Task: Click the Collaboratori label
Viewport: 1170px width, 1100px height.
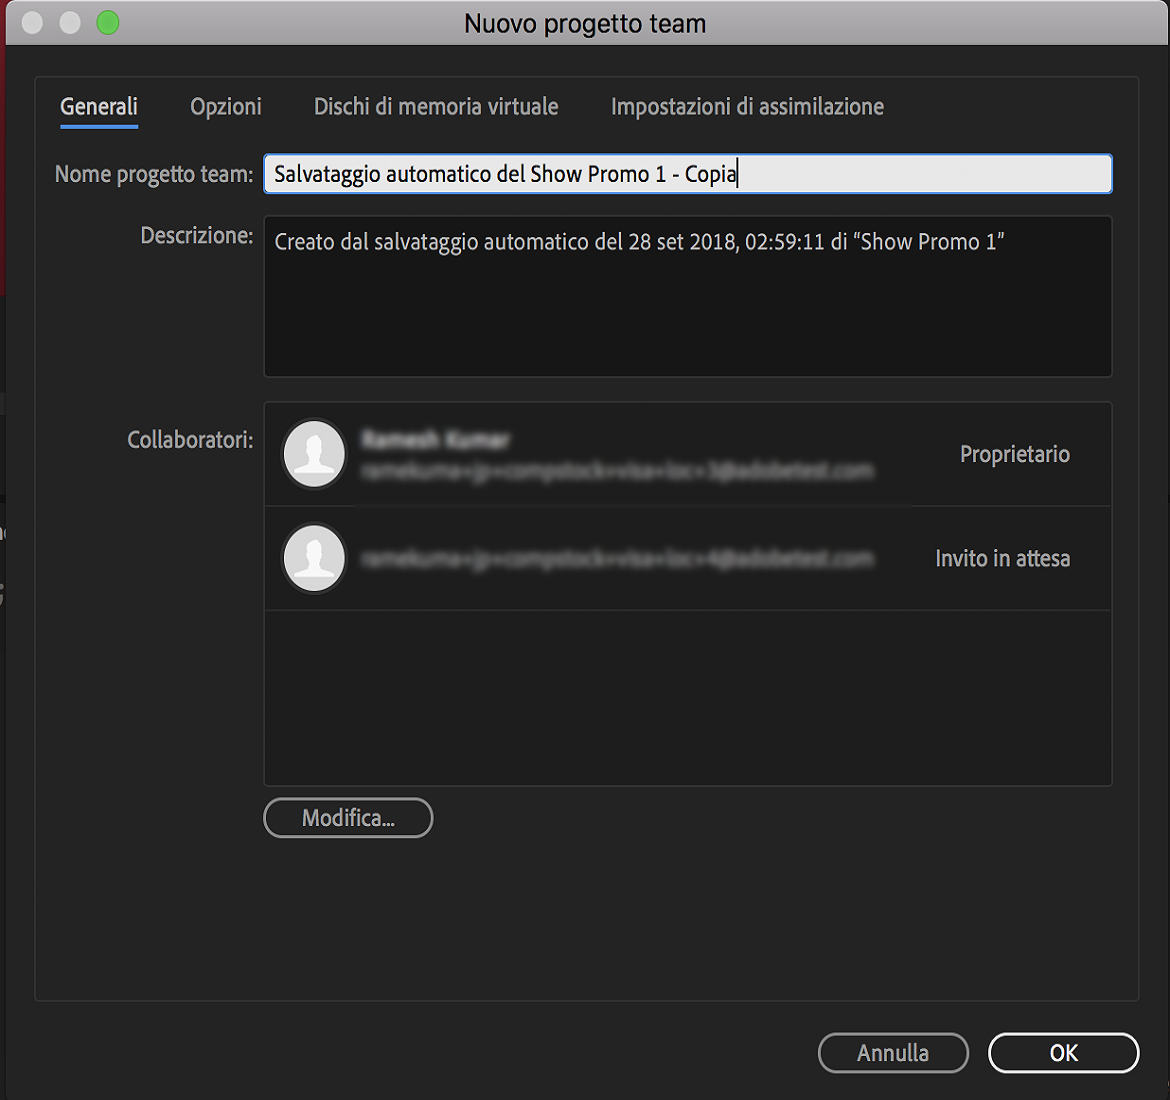Action: coord(190,440)
